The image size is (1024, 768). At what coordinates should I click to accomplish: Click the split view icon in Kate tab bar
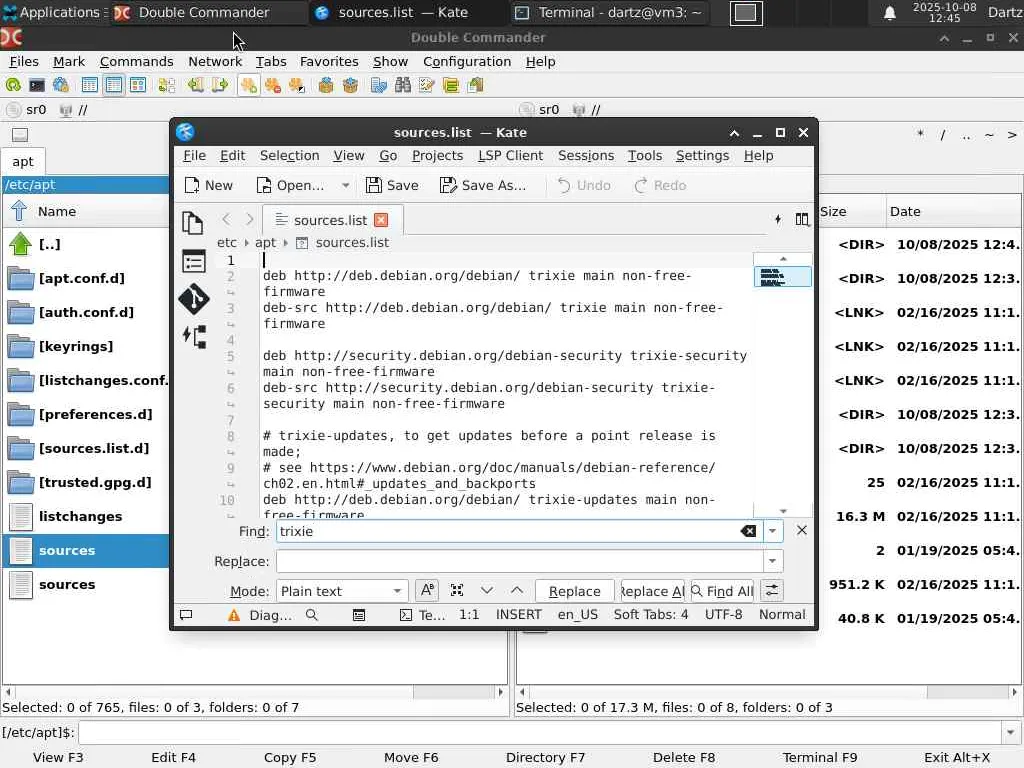802,219
